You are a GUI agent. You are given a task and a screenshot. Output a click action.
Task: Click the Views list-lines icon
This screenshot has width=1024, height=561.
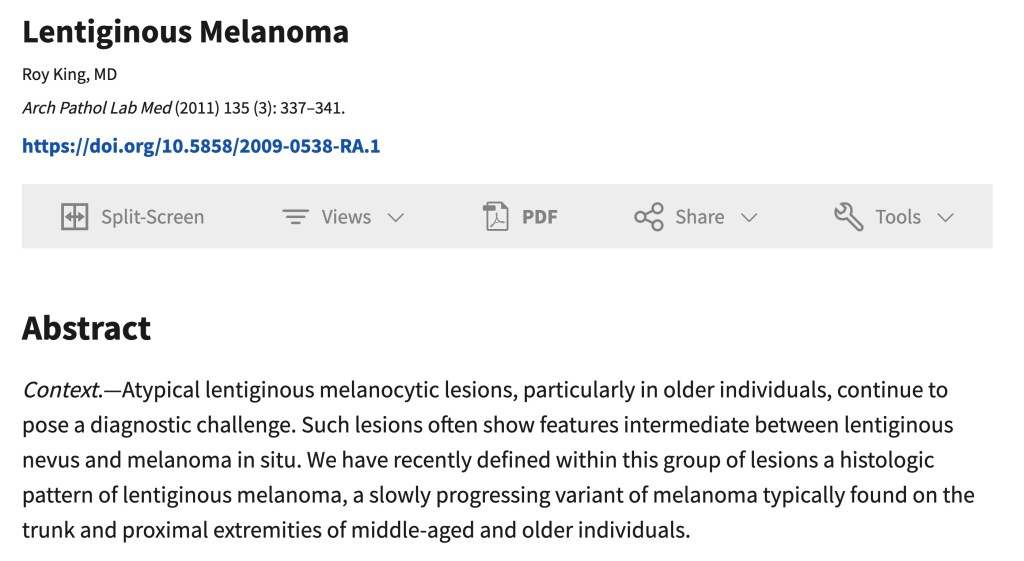tap(295, 217)
